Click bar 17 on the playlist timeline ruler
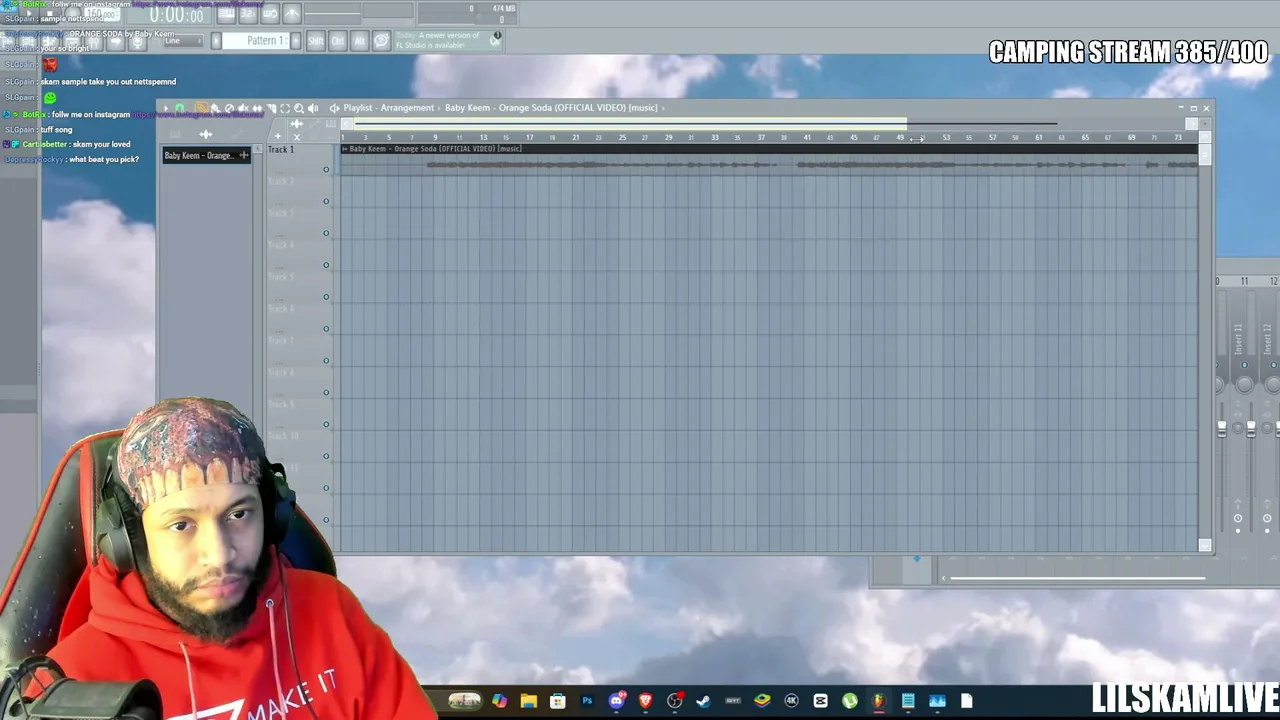The height and width of the screenshot is (720, 1280). coord(529,137)
